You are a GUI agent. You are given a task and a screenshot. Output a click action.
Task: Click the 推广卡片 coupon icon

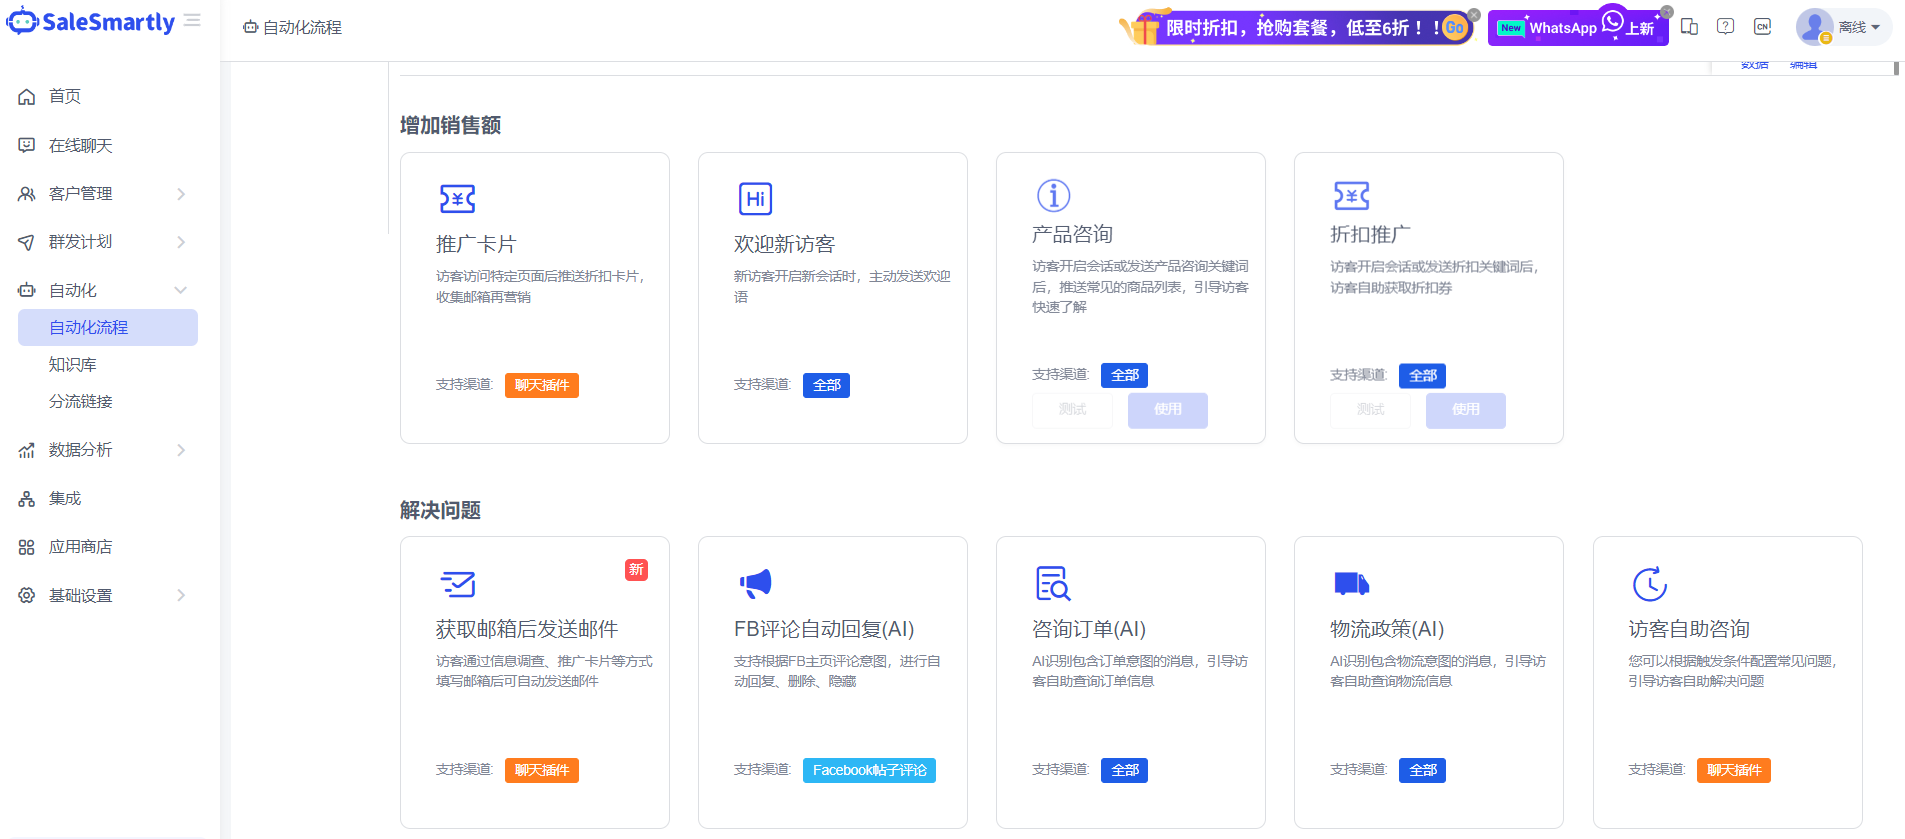tap(457, 198)
